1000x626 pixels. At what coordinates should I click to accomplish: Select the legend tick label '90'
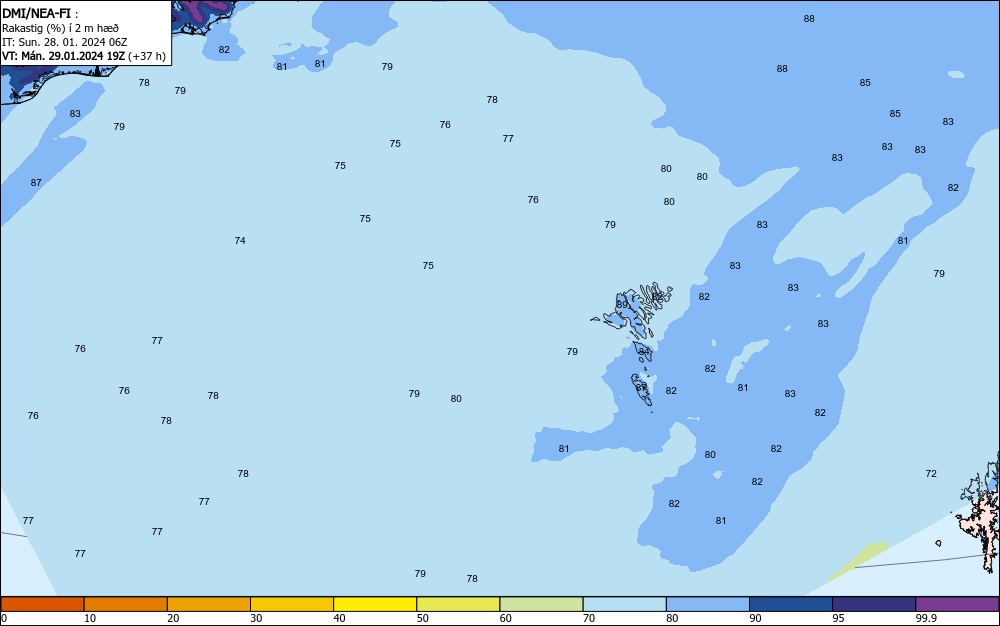tap(755, 618)
